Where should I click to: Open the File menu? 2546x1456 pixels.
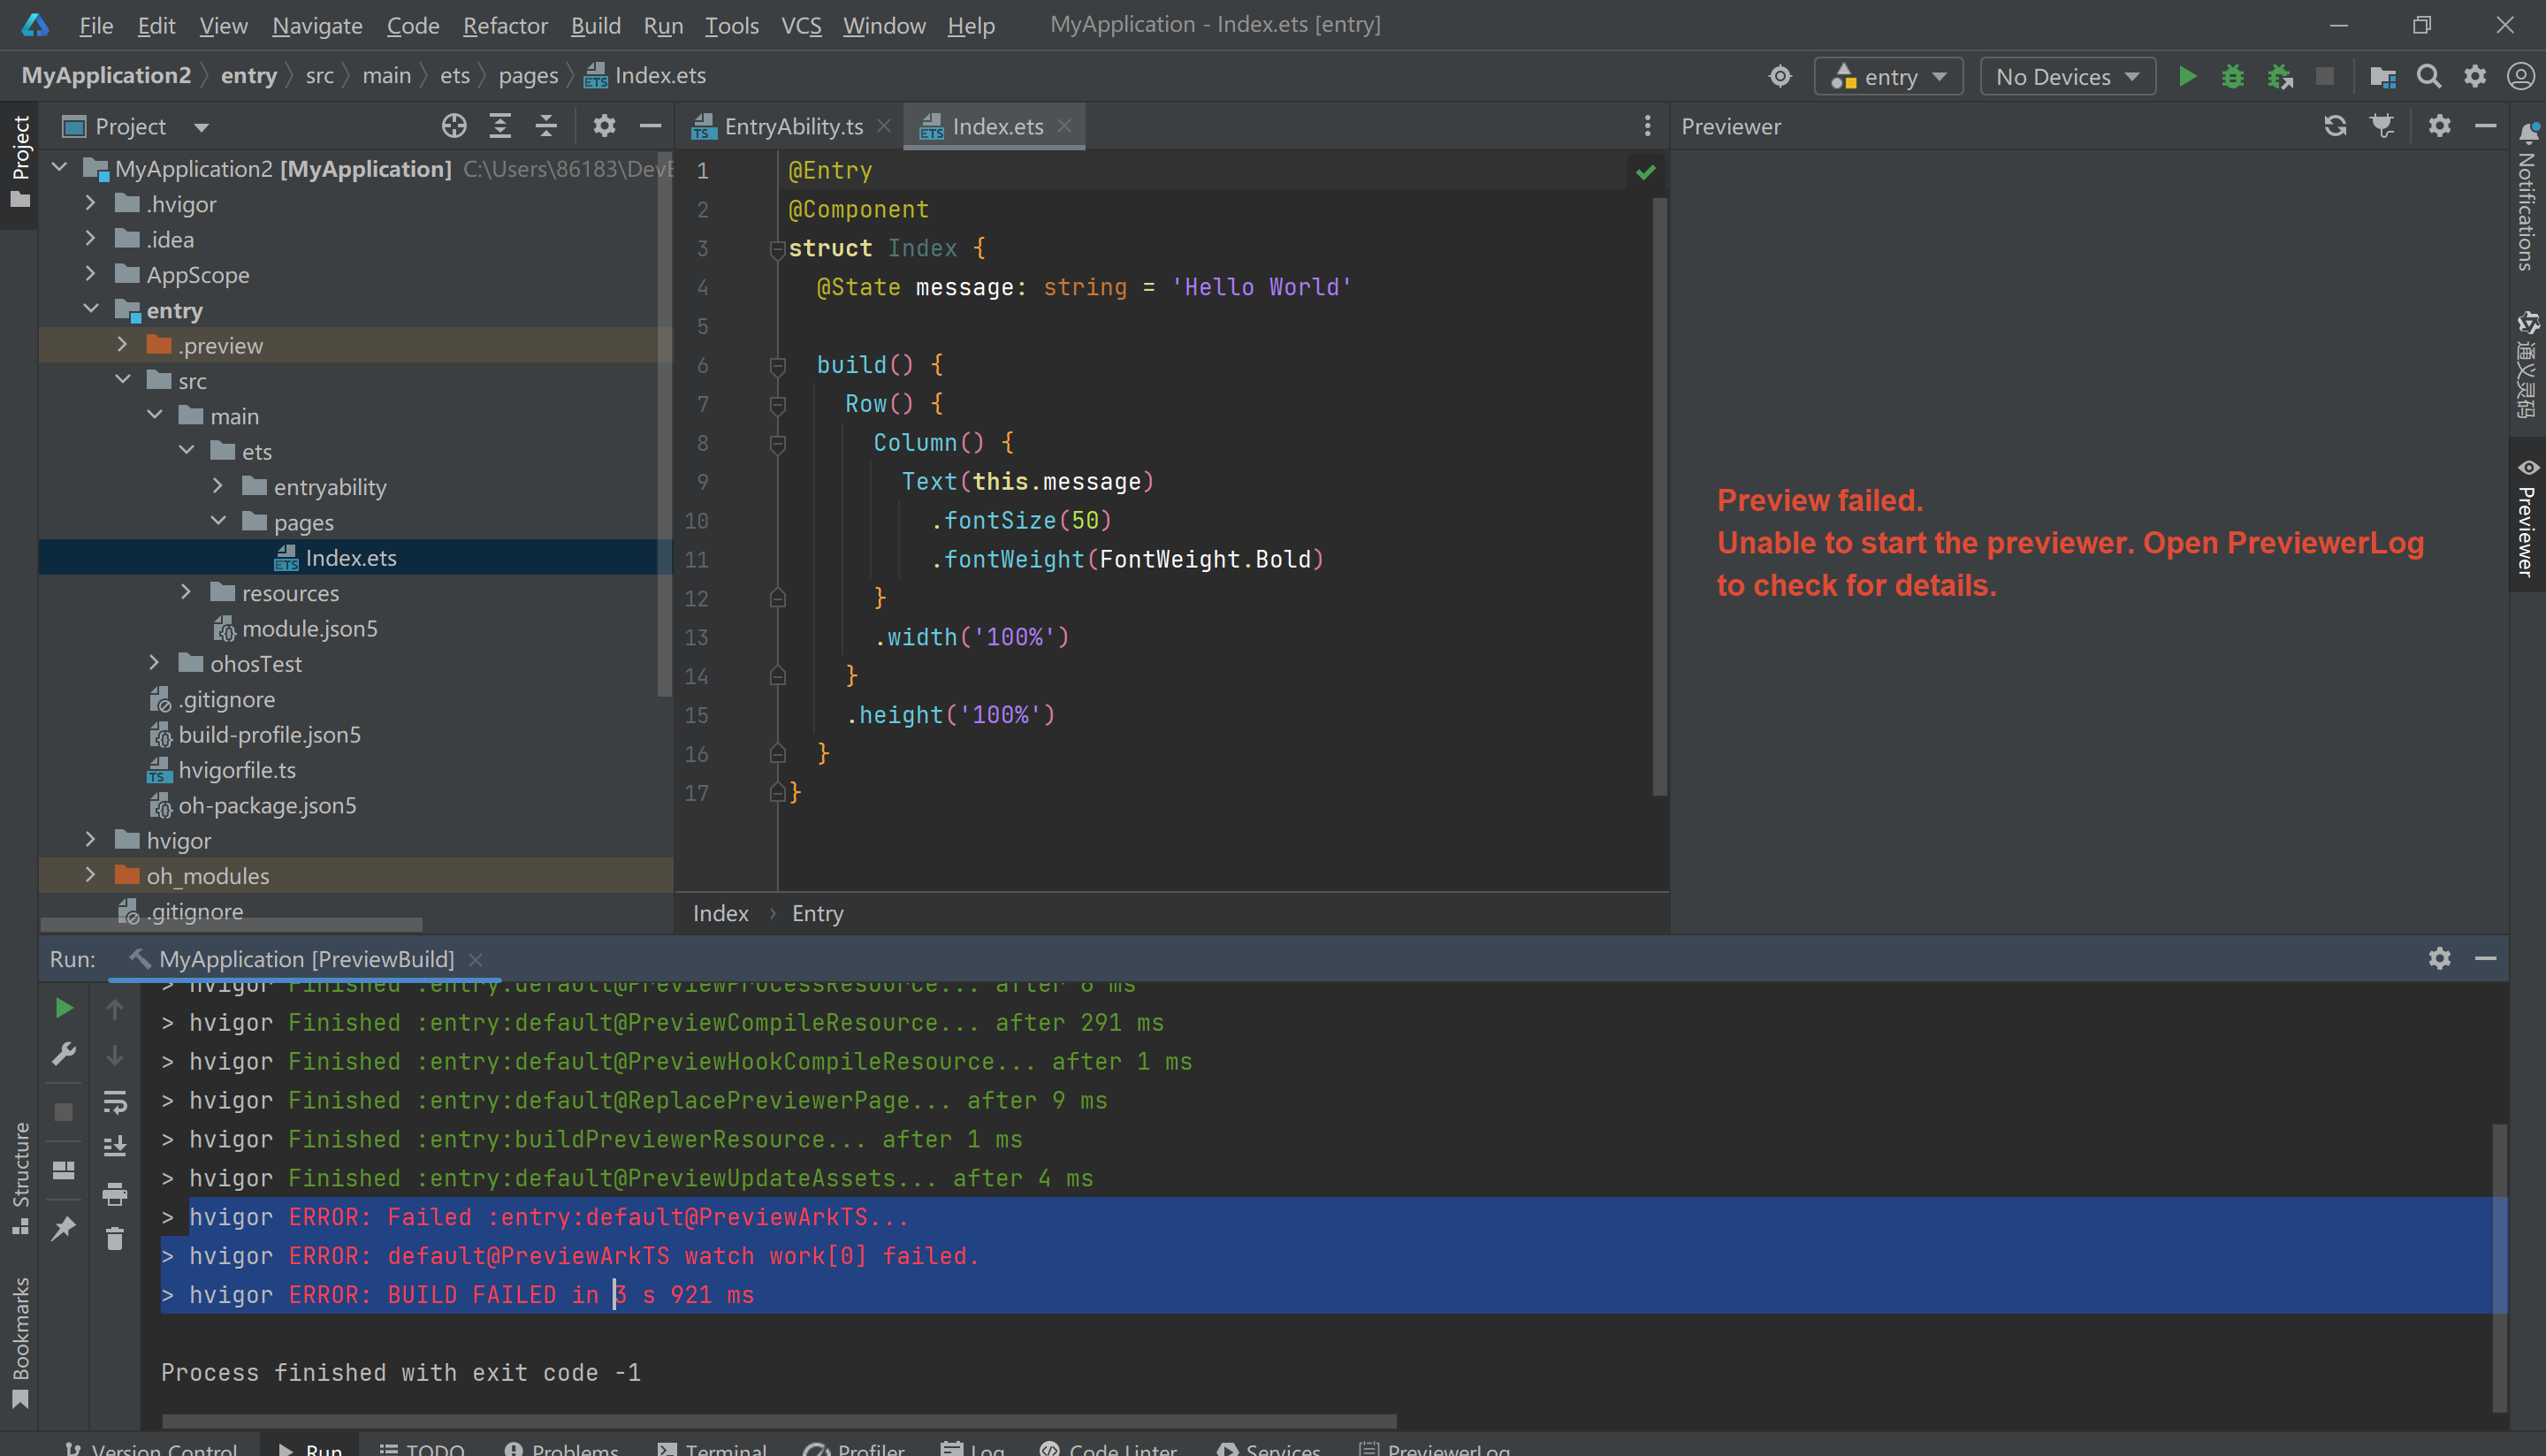(96, 25)
